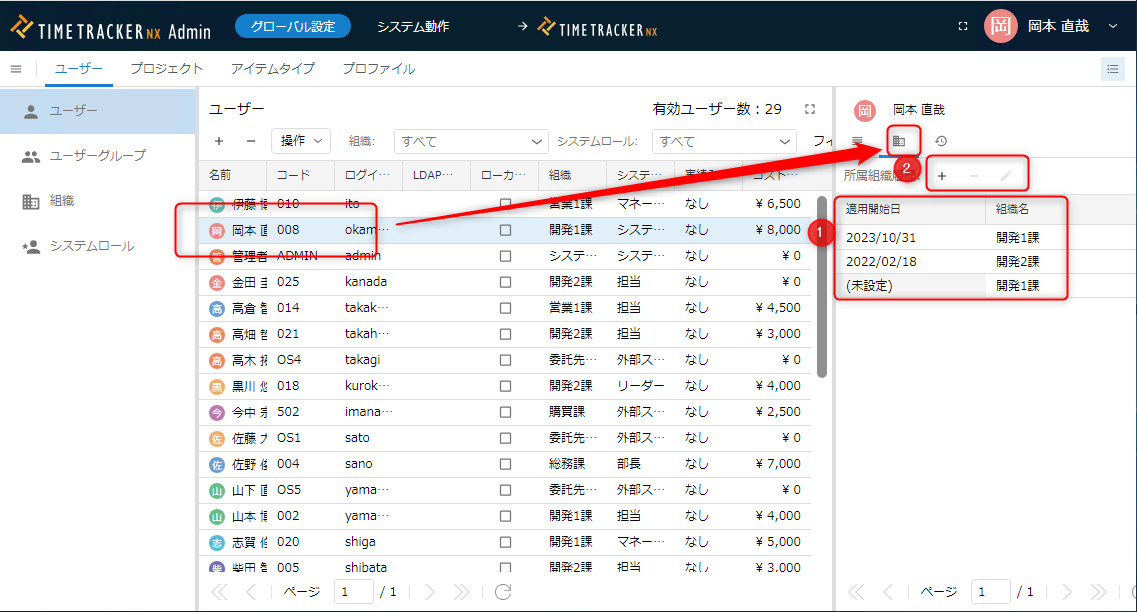The image size is (1137, 612).
Task: Toggle local checkbox for user sato
Action: click(x=505, y=438)
